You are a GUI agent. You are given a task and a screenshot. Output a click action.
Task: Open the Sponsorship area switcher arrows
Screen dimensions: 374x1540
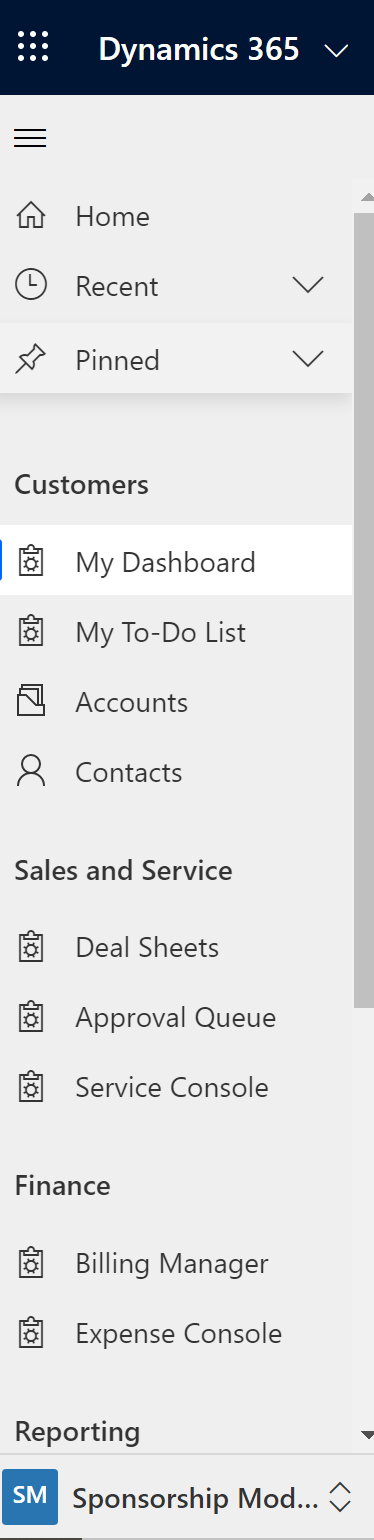[340, 1497]
